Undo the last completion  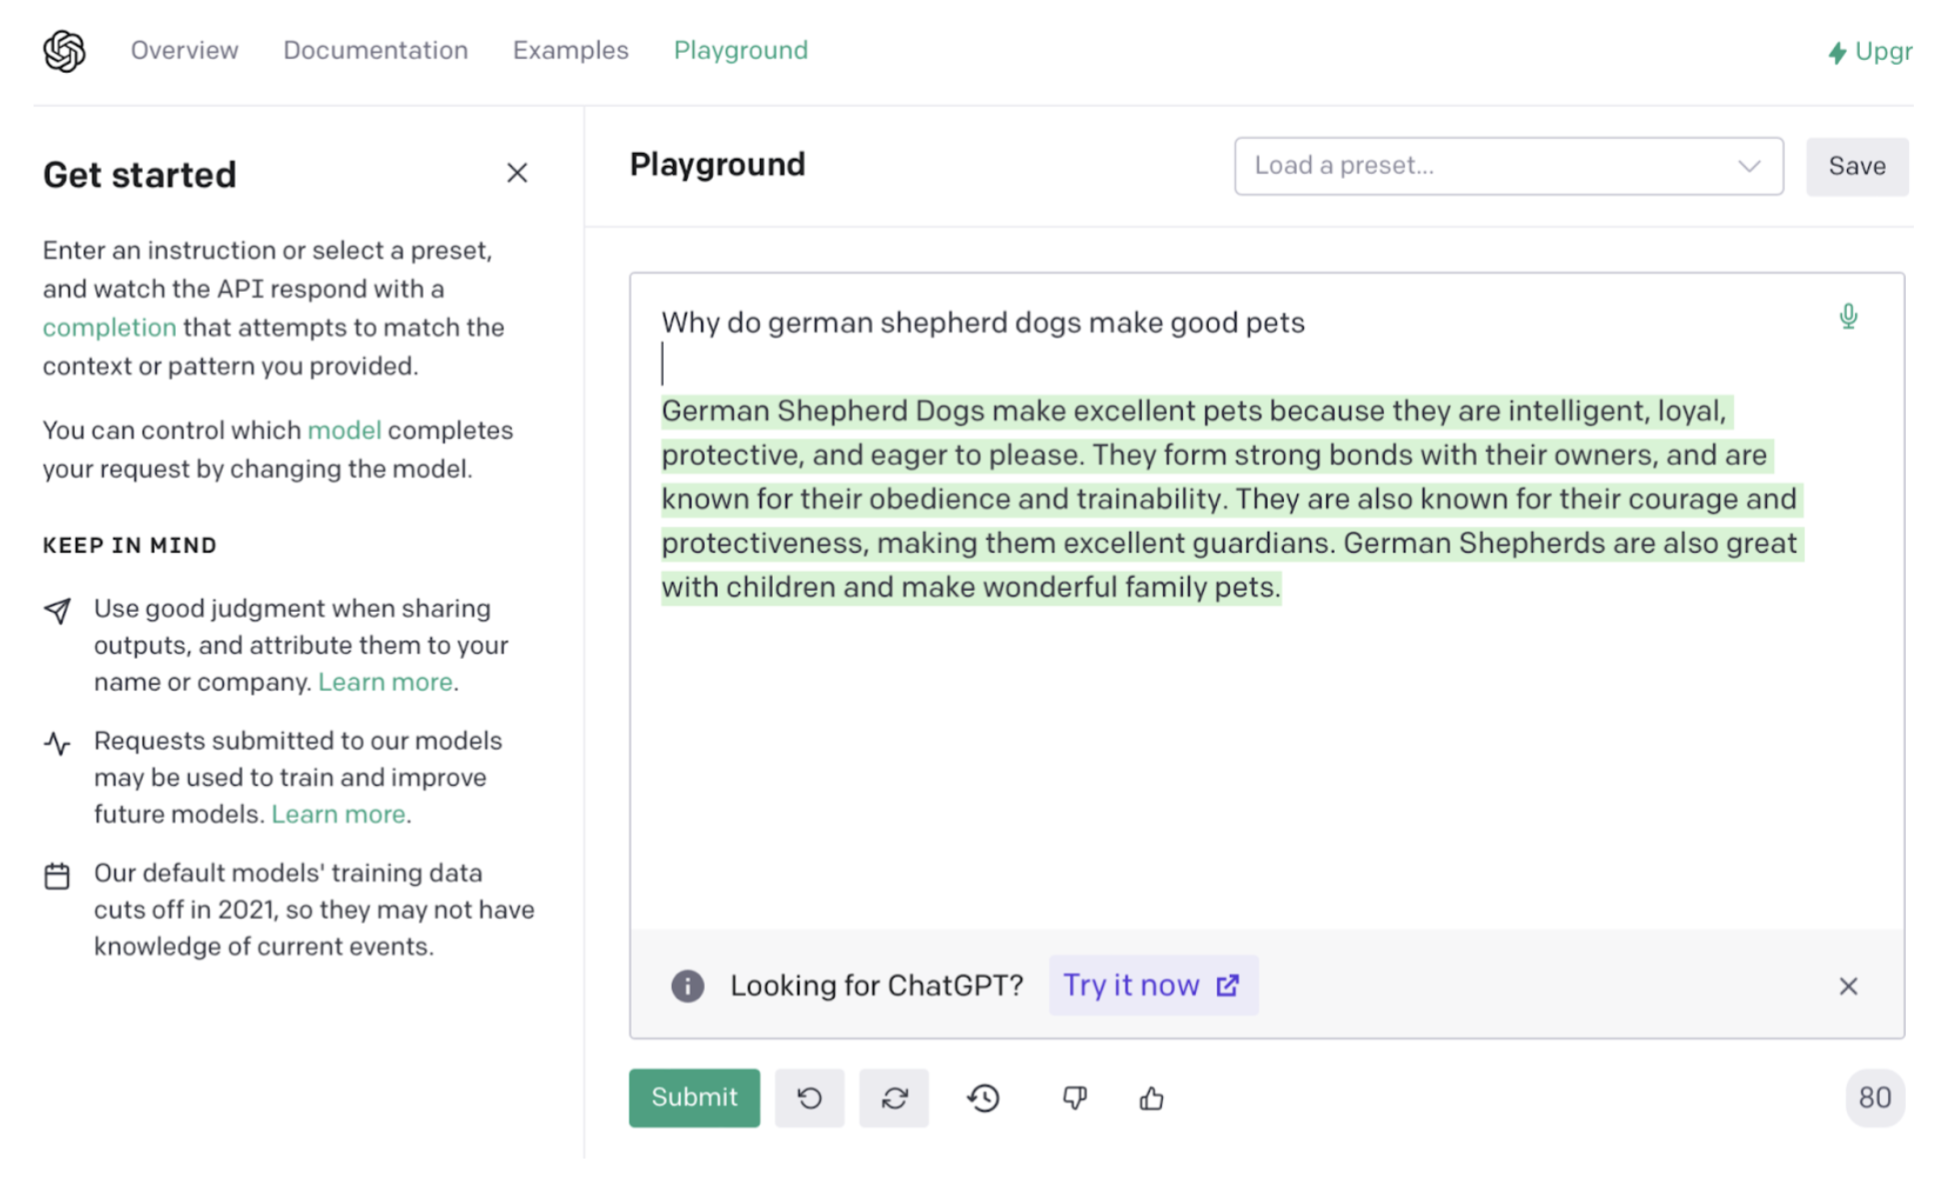click(809, 1098)
